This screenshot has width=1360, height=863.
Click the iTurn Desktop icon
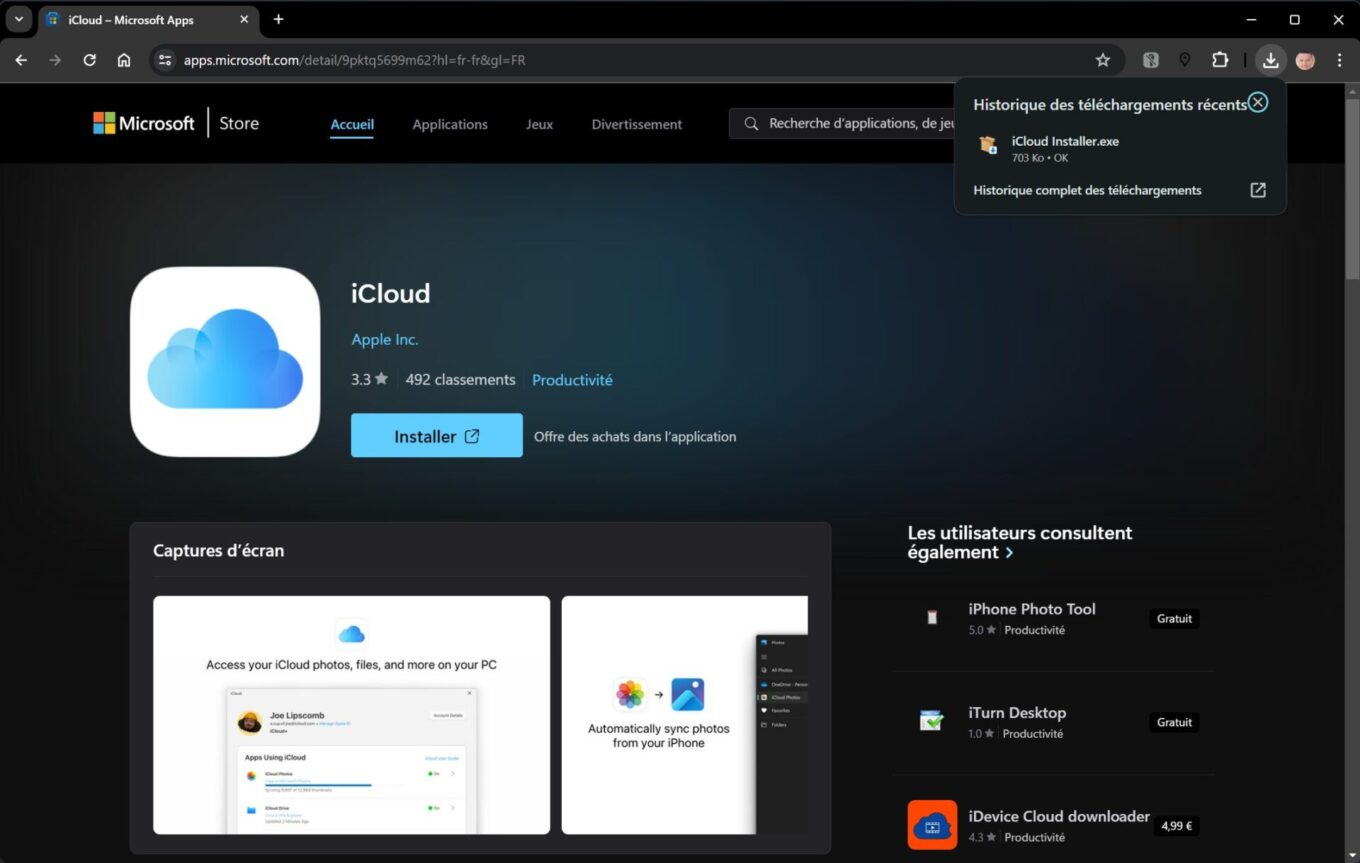(x=932, y=721)
